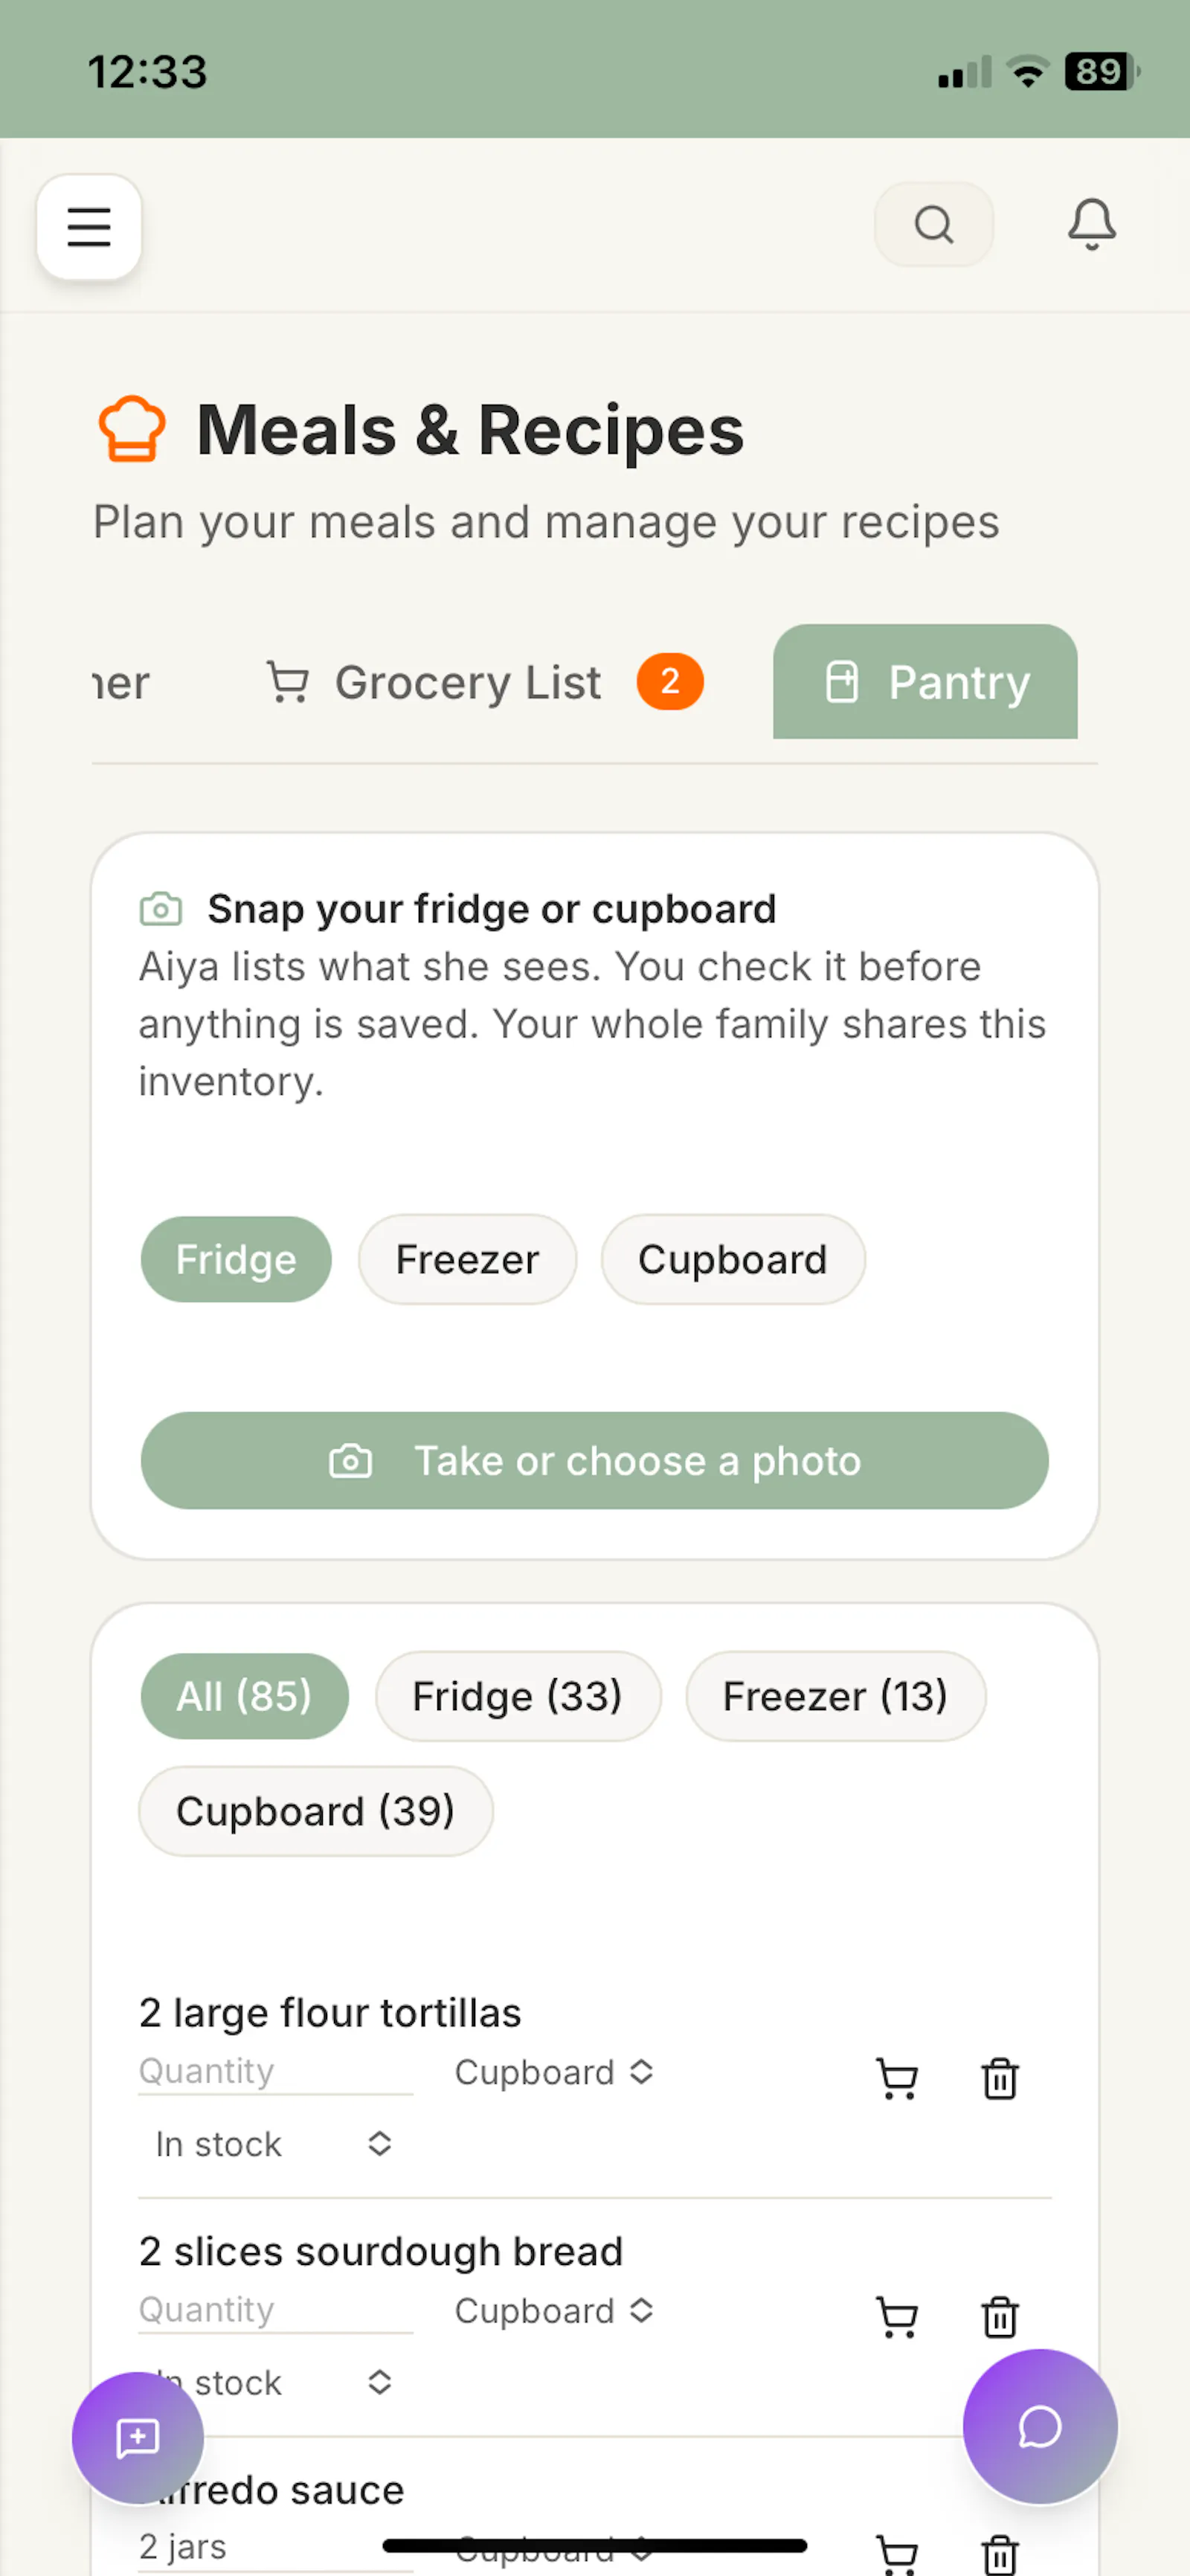Add sourdough bread to grocery cart
Image resolution: width=1190 pixels, height=2576 pixels.
point(897,2317)
